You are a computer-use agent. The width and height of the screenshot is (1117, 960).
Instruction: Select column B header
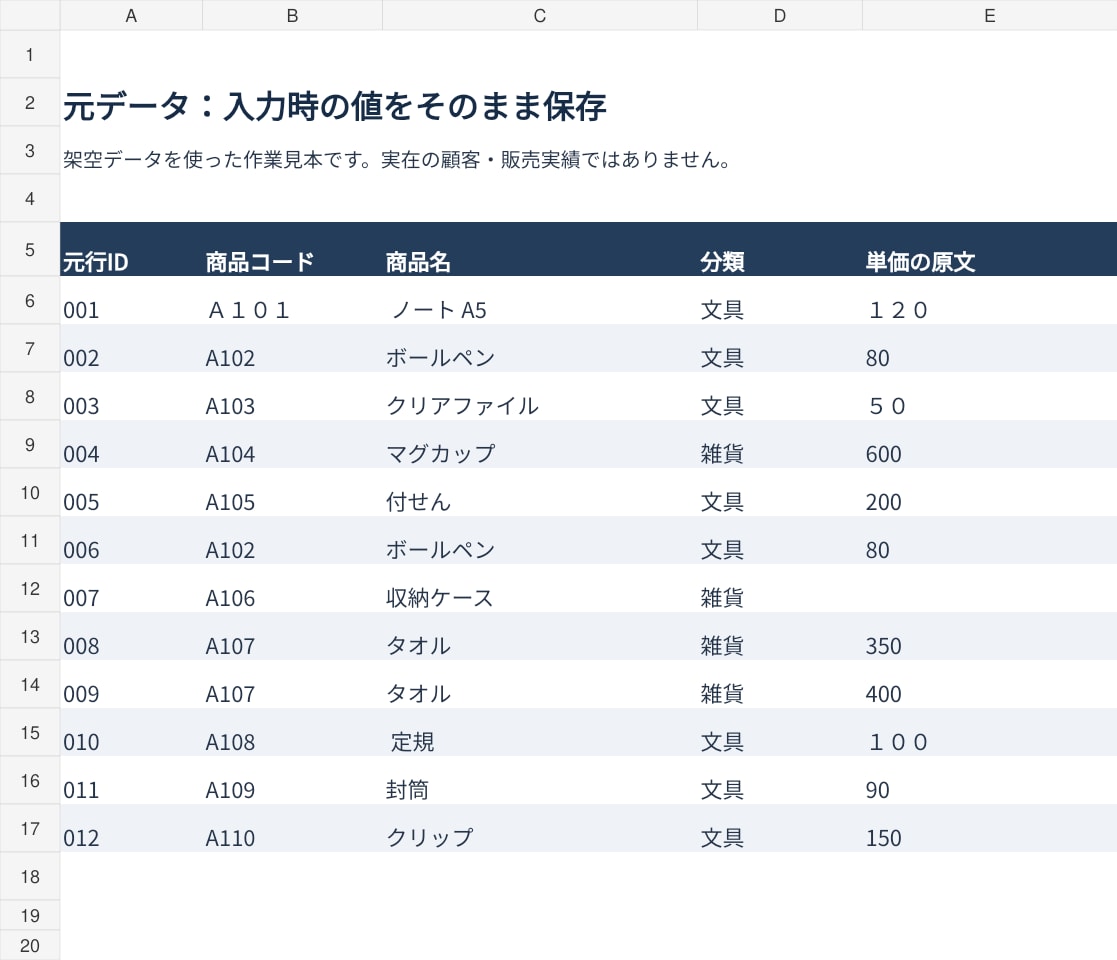coord(292,15)
